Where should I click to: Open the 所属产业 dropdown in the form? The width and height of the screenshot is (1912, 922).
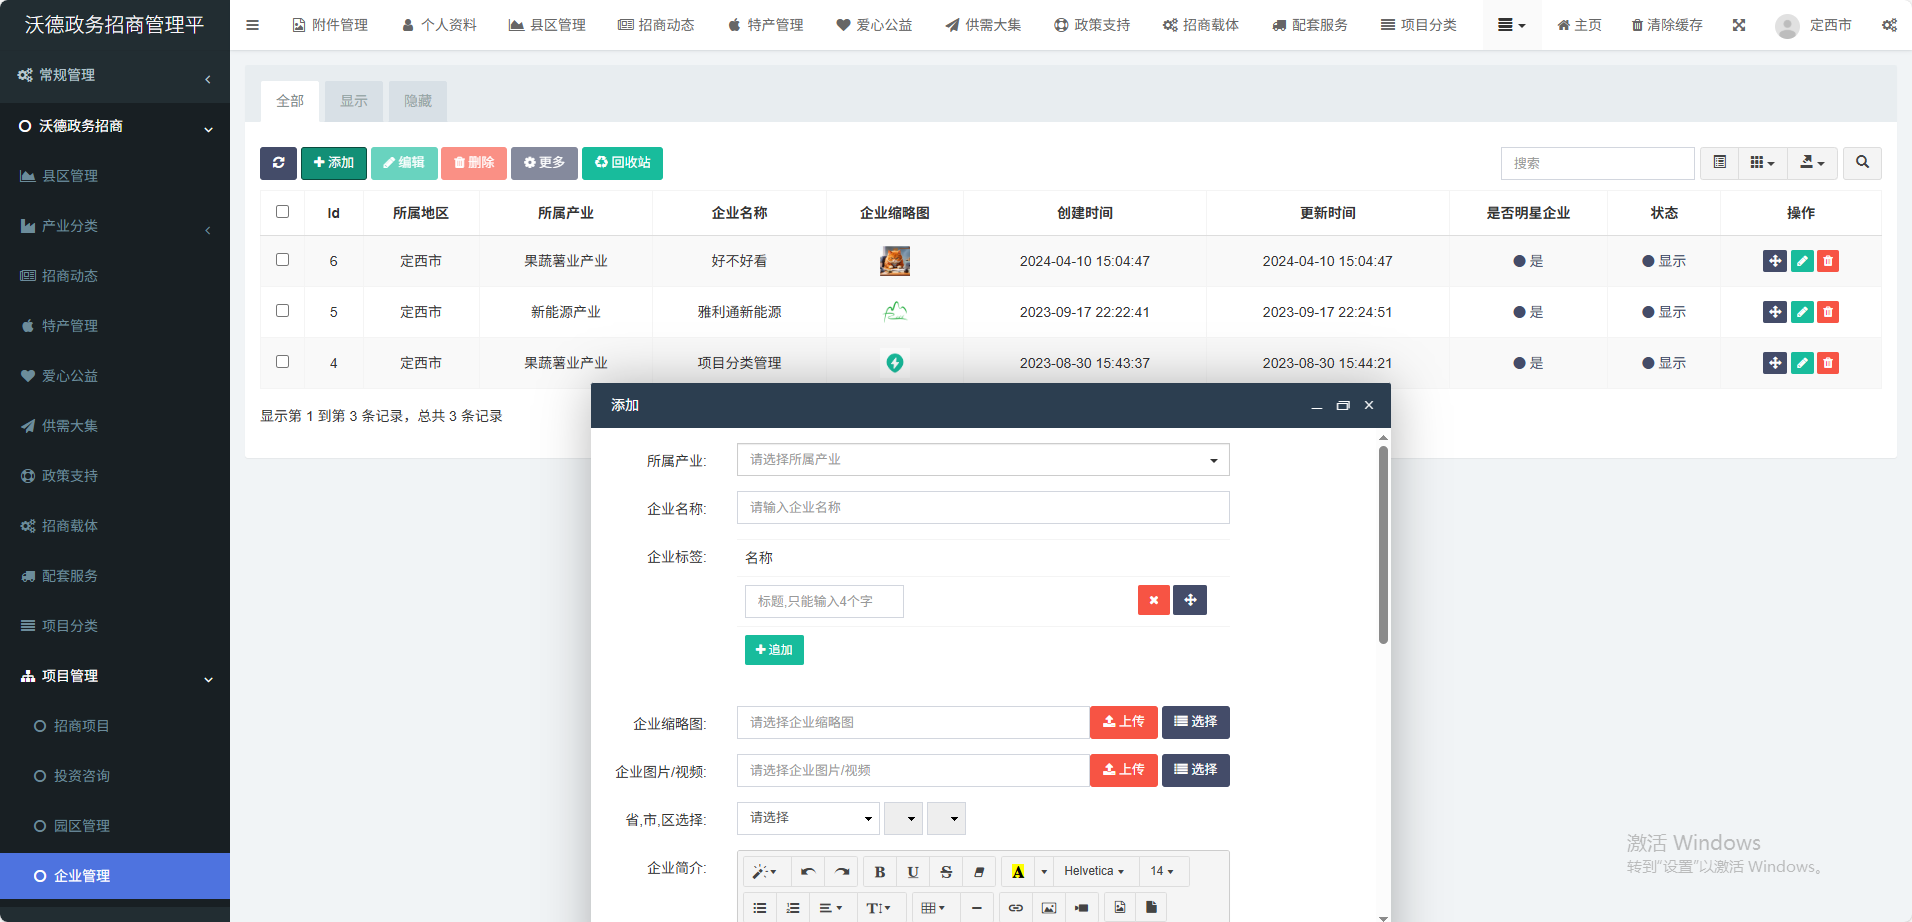point(982,460)
